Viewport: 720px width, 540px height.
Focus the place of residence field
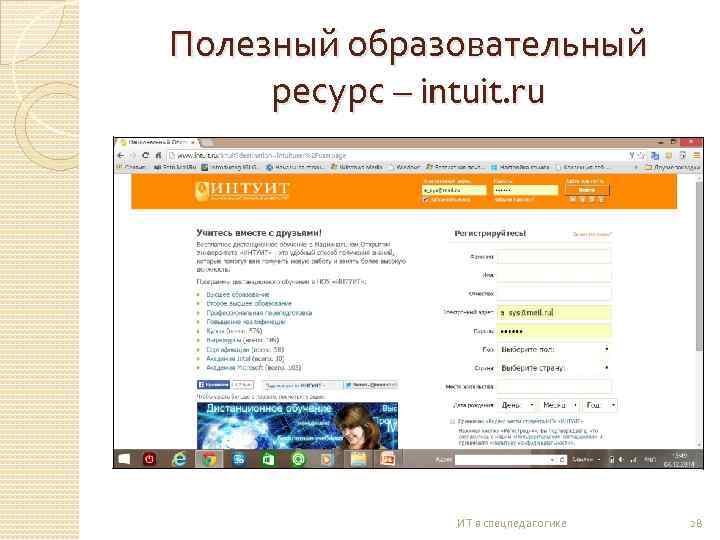tap(554, 387)
